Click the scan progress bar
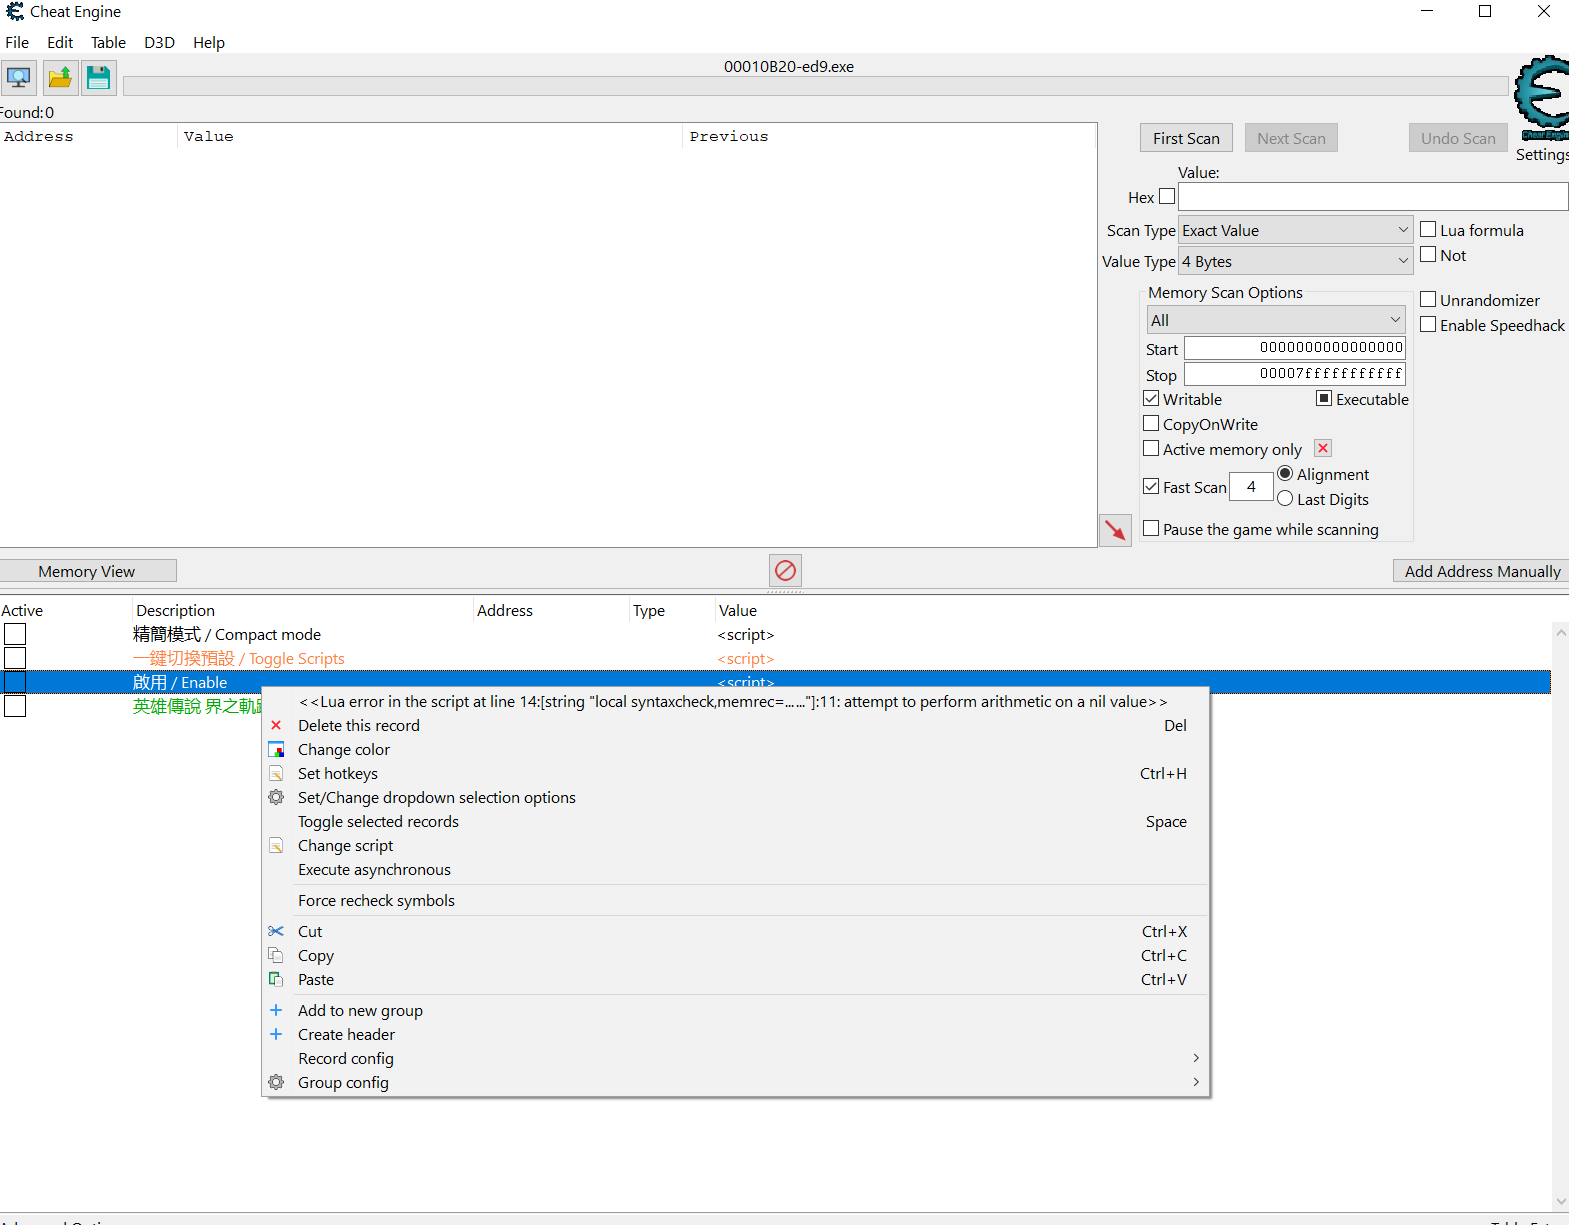The height and width of the screenshot is (1225, 1569). pyautogui.click(x=815, y=86)
